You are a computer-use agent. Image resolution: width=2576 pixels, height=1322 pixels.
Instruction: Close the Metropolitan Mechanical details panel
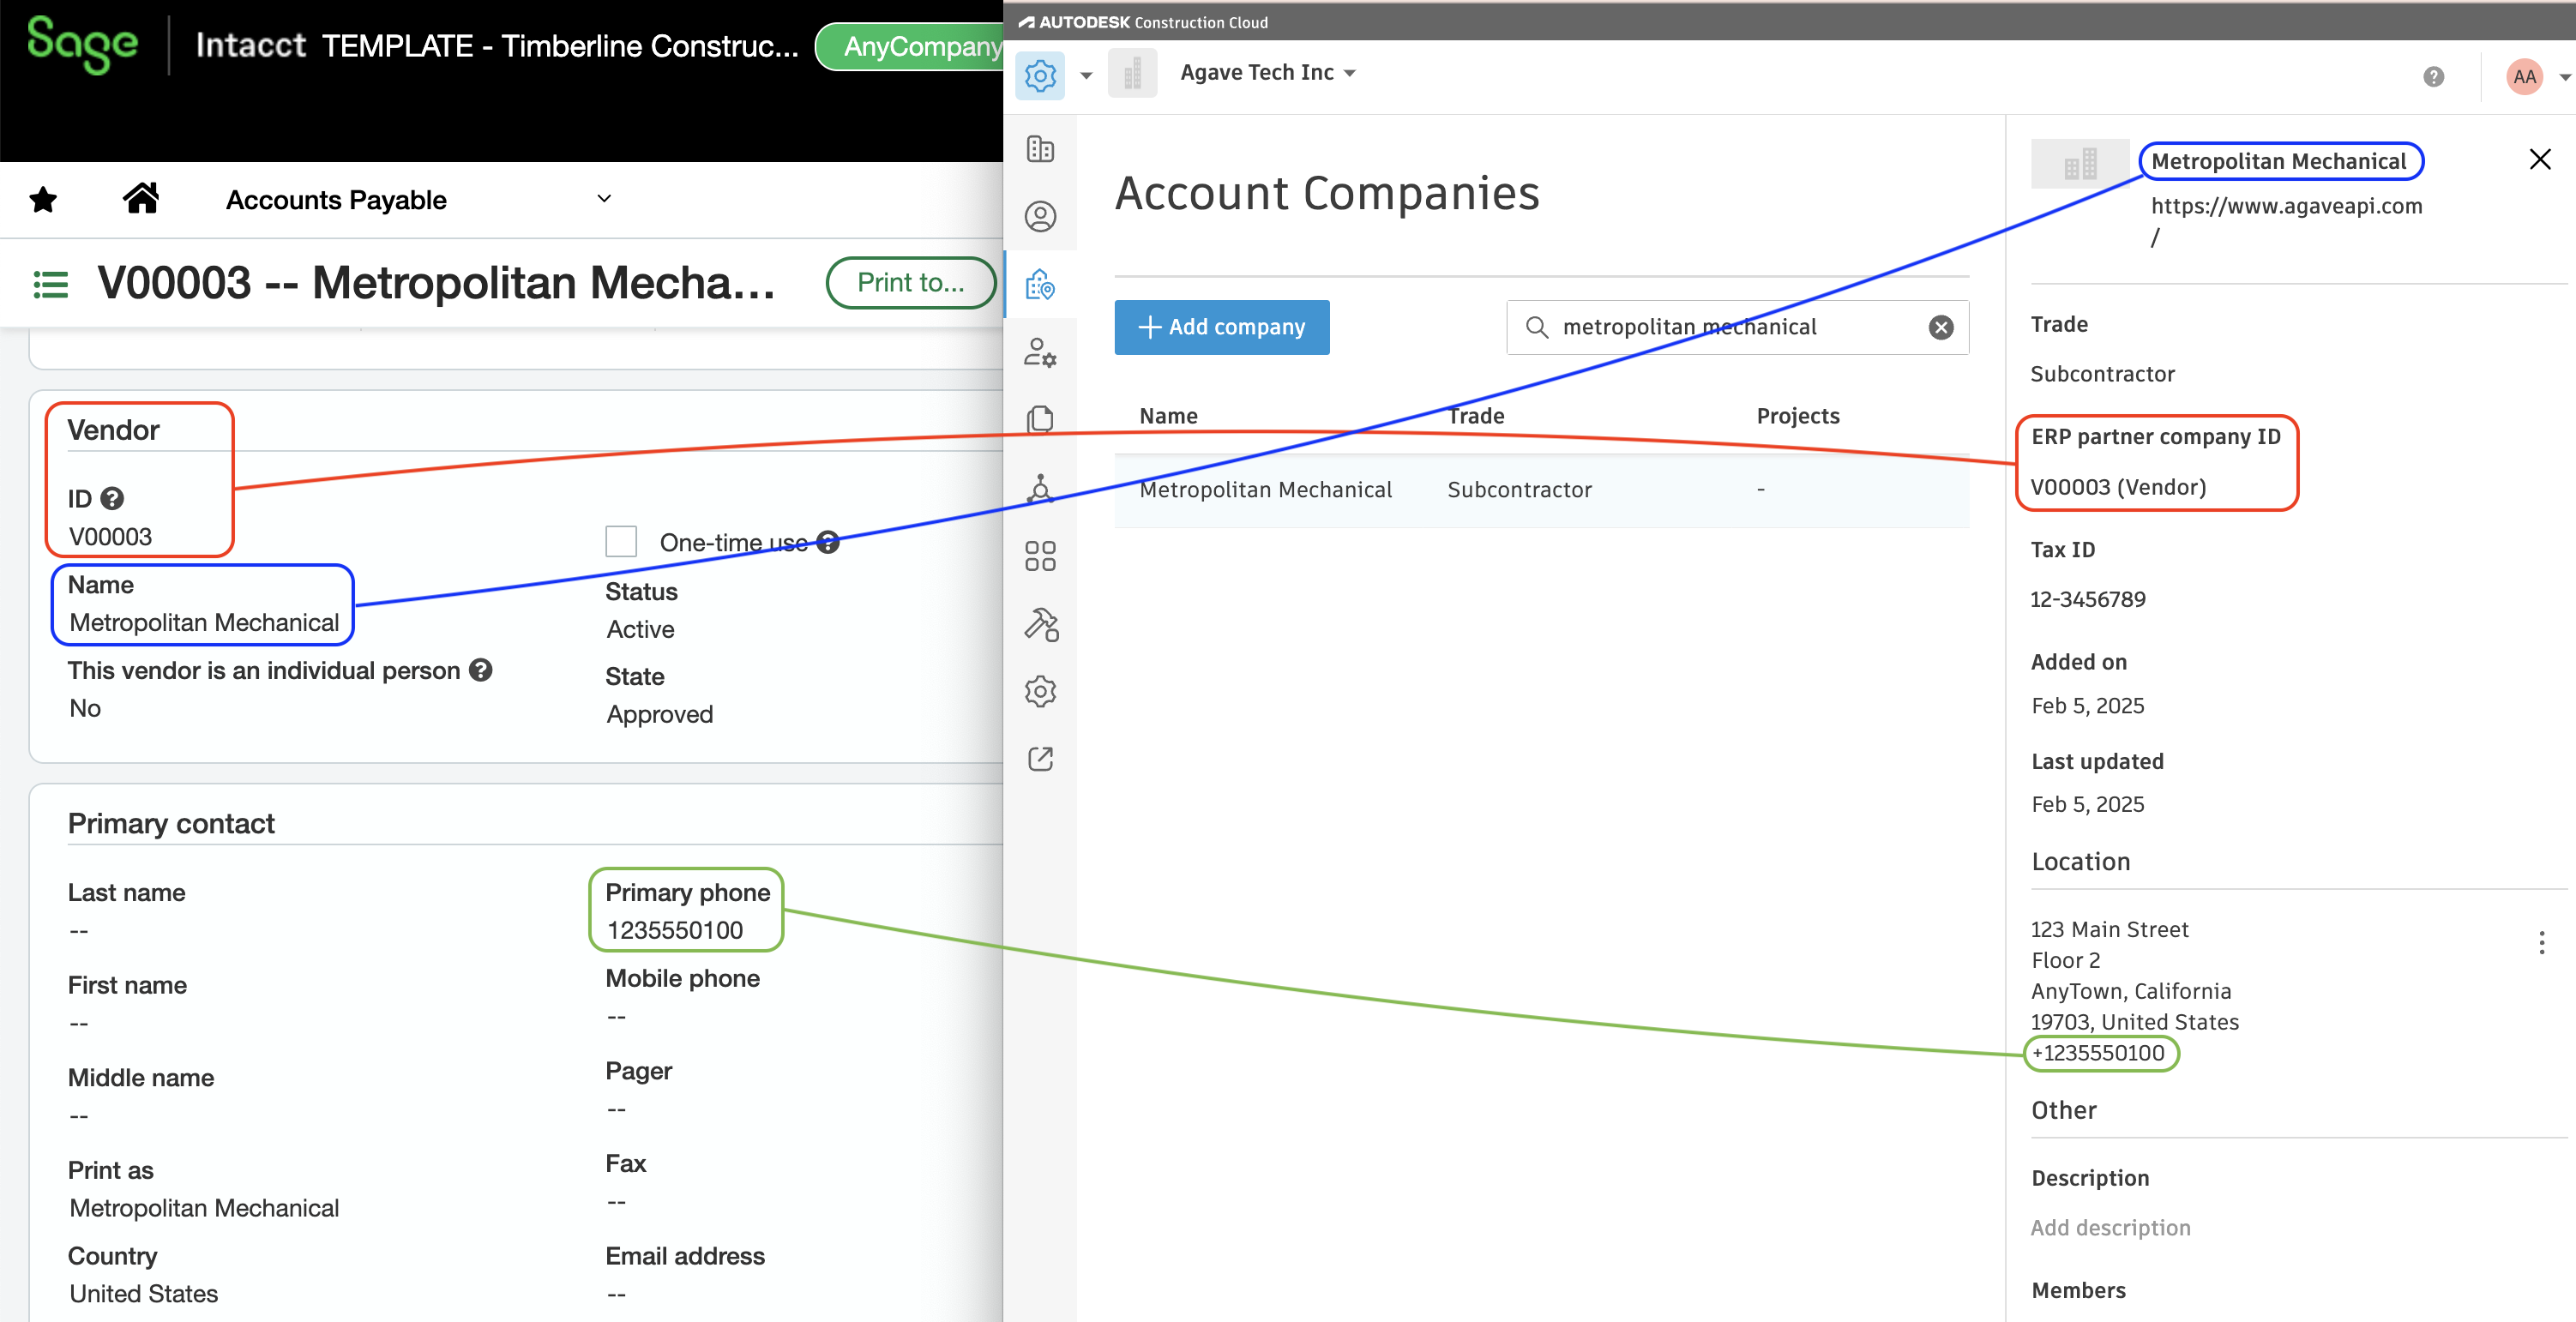[2539, 160]
